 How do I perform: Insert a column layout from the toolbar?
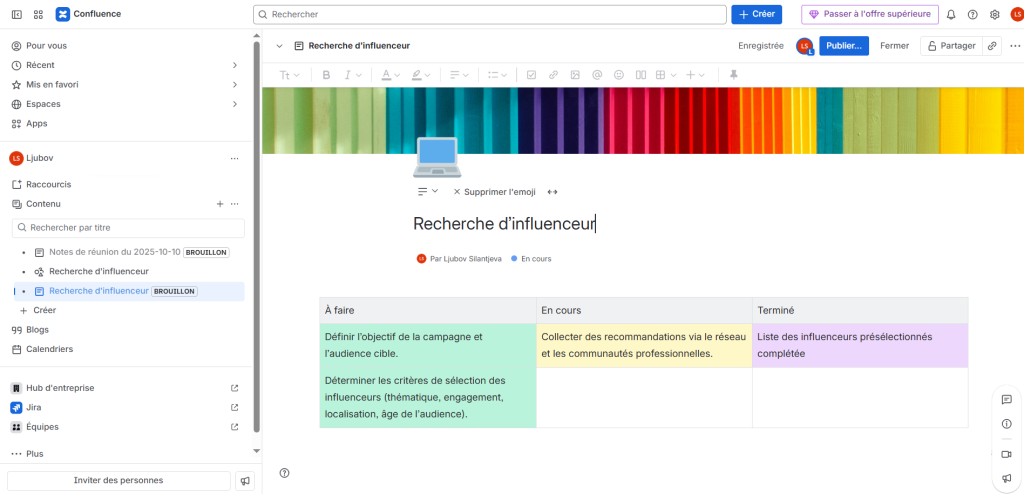[641, 75]
